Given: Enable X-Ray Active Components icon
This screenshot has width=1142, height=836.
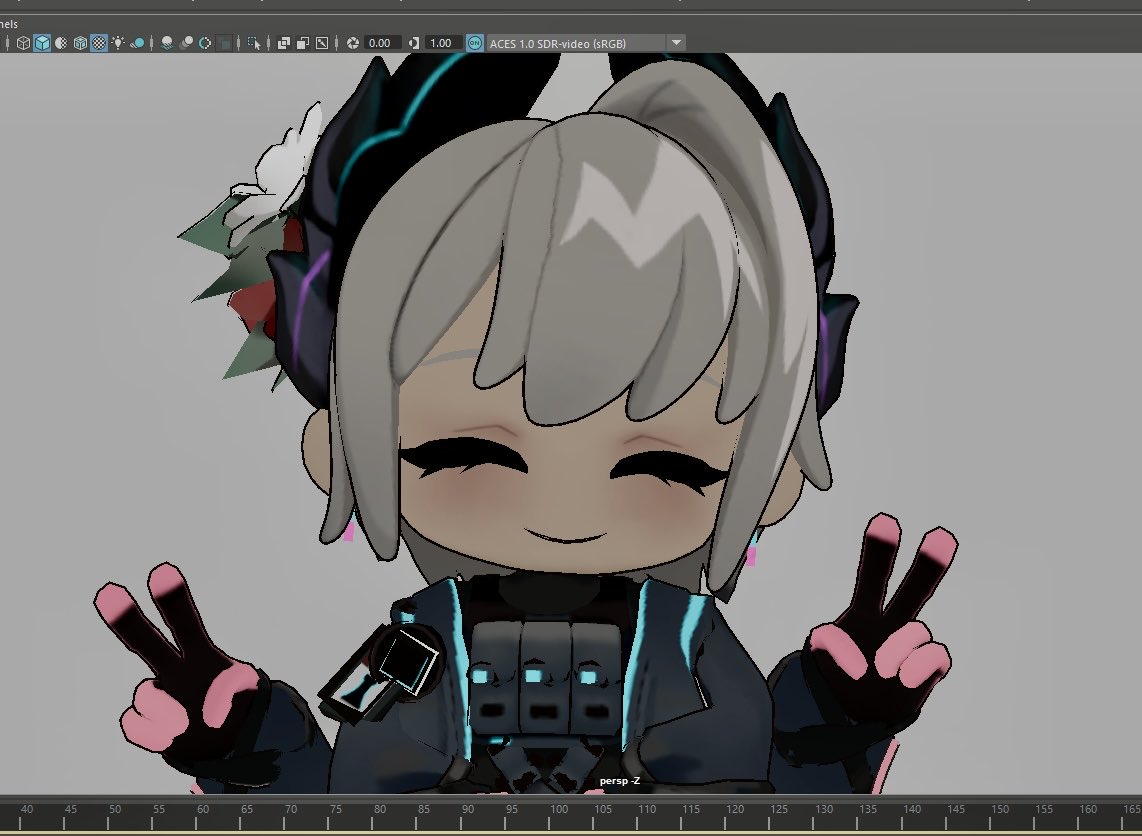Looking at the screenshot, I should tap(303, 43).
